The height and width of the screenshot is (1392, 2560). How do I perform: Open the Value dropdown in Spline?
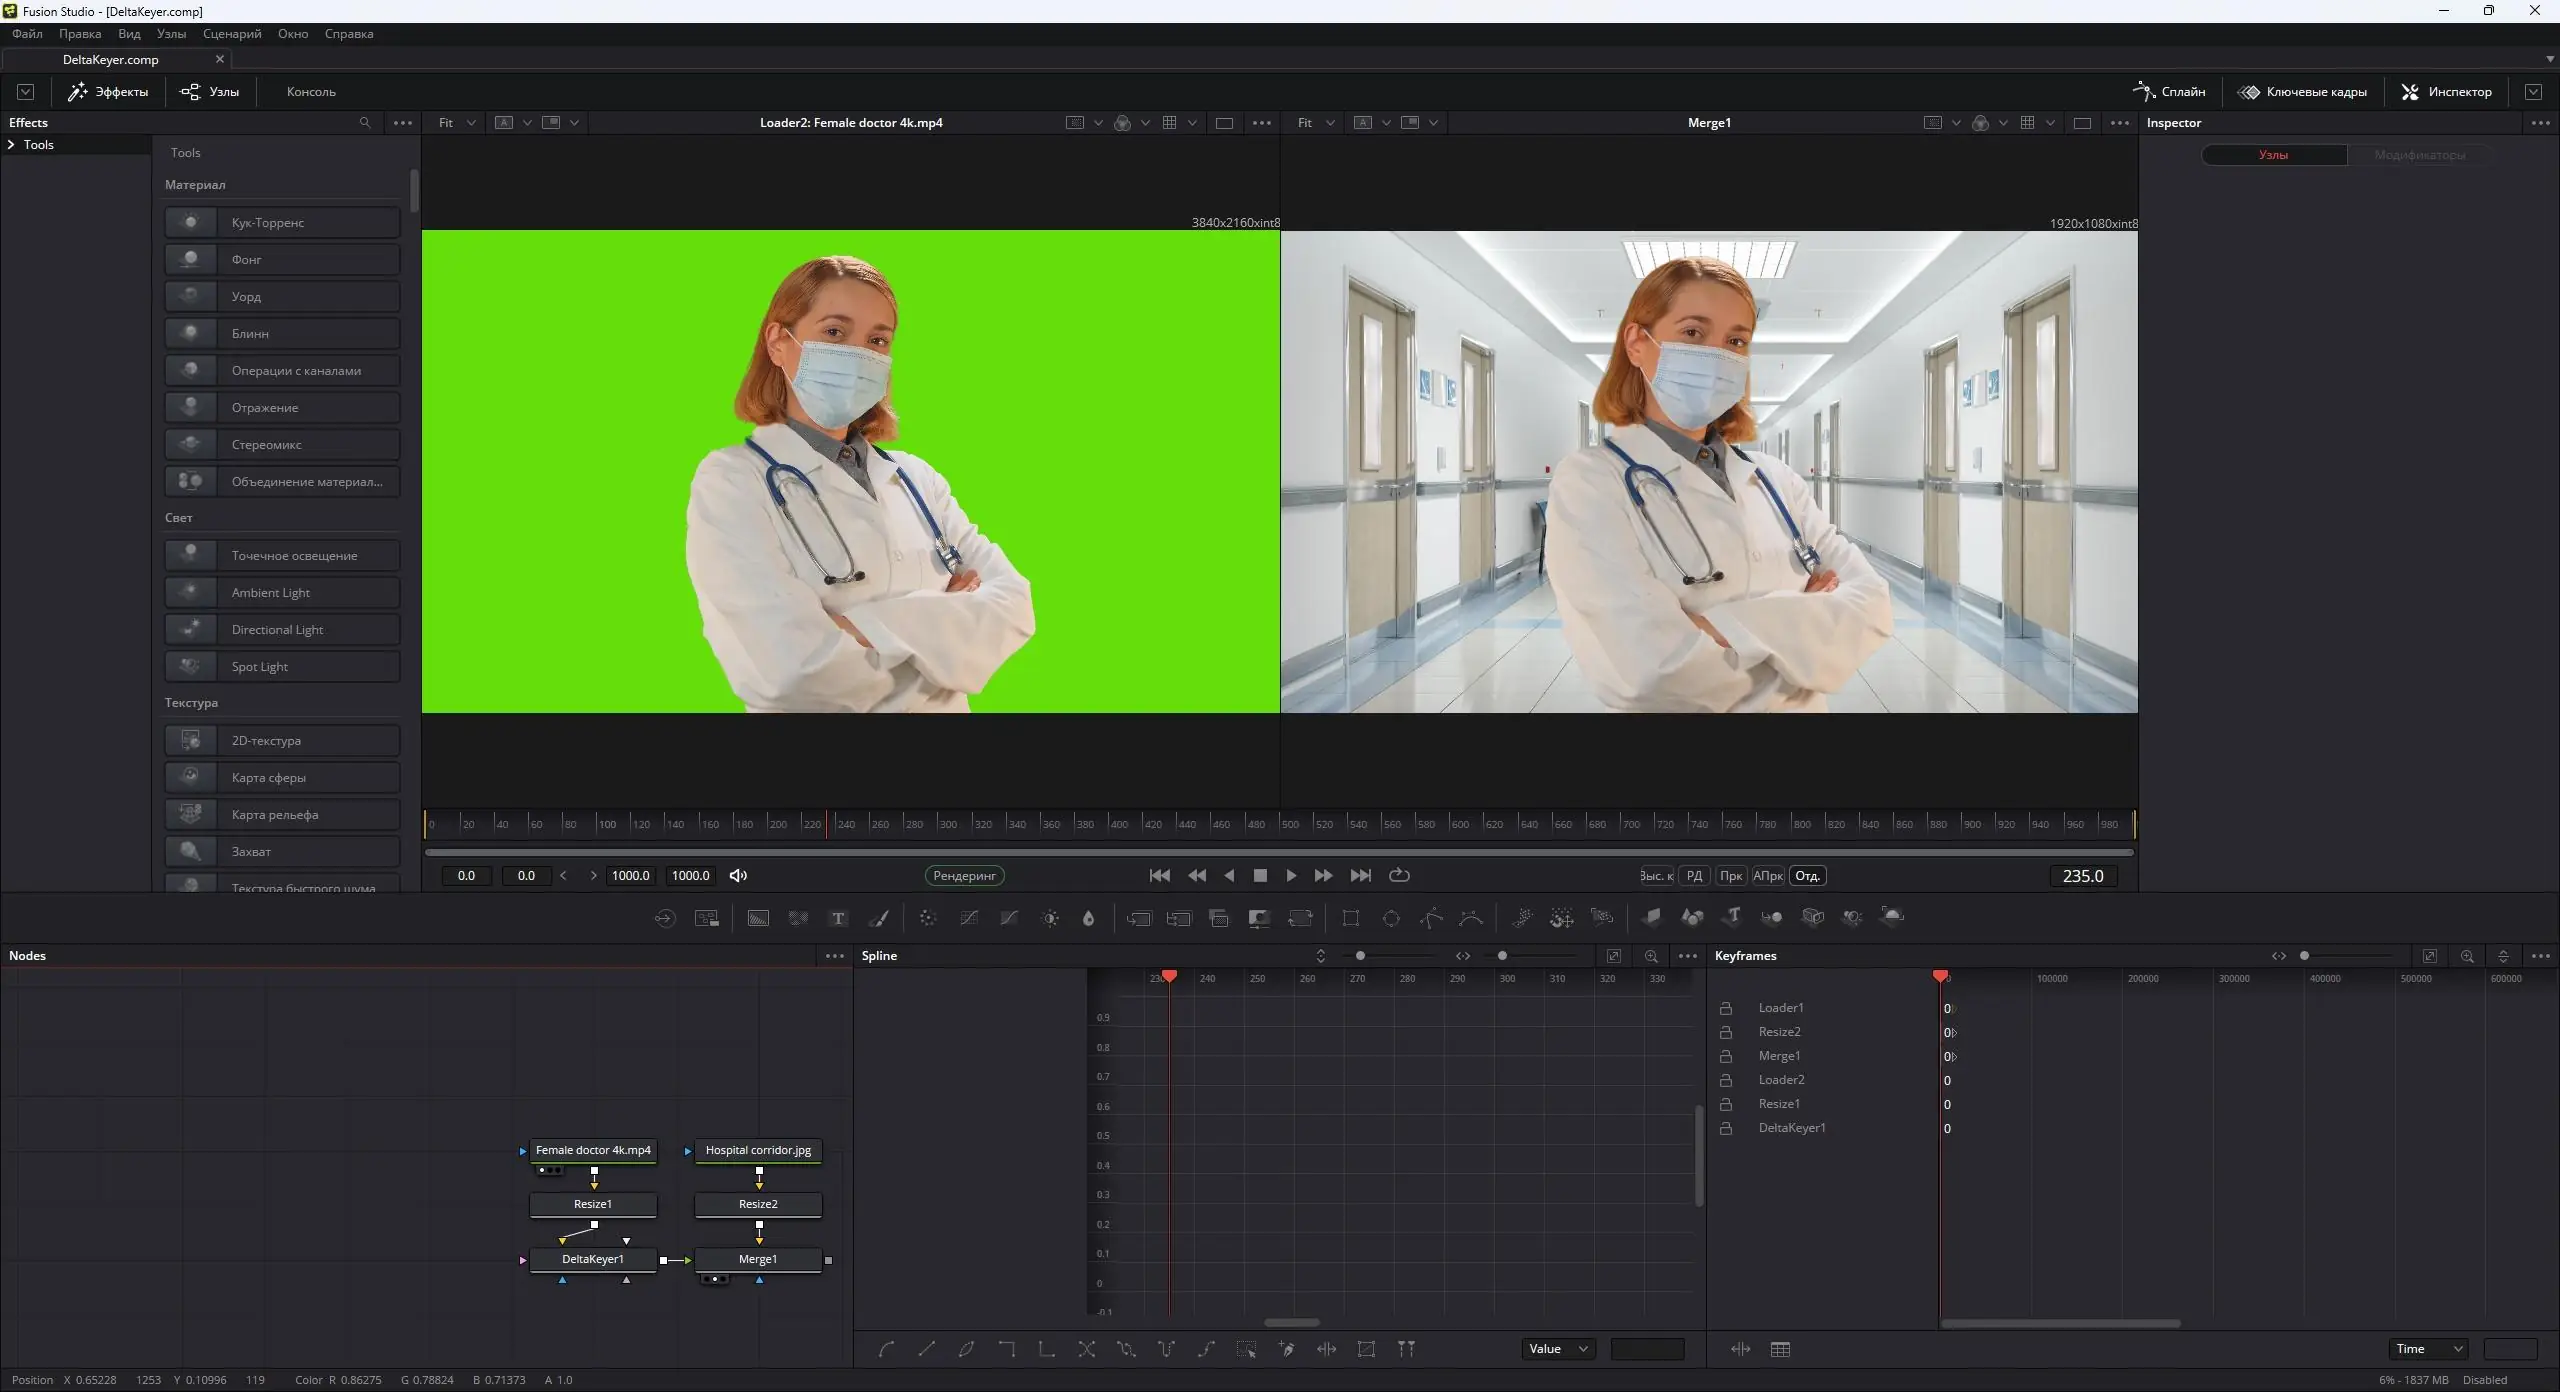1558,1349
